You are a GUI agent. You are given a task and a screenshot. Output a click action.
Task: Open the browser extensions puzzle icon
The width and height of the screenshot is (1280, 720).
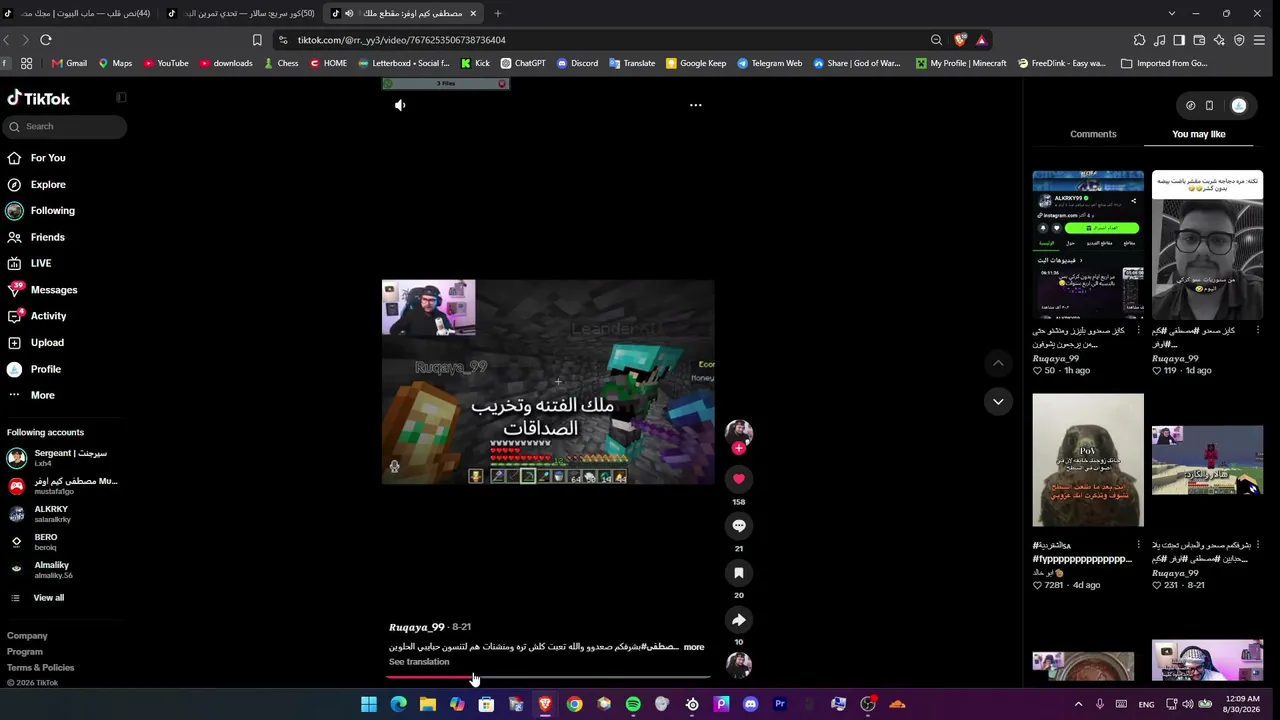[1139, 40]
